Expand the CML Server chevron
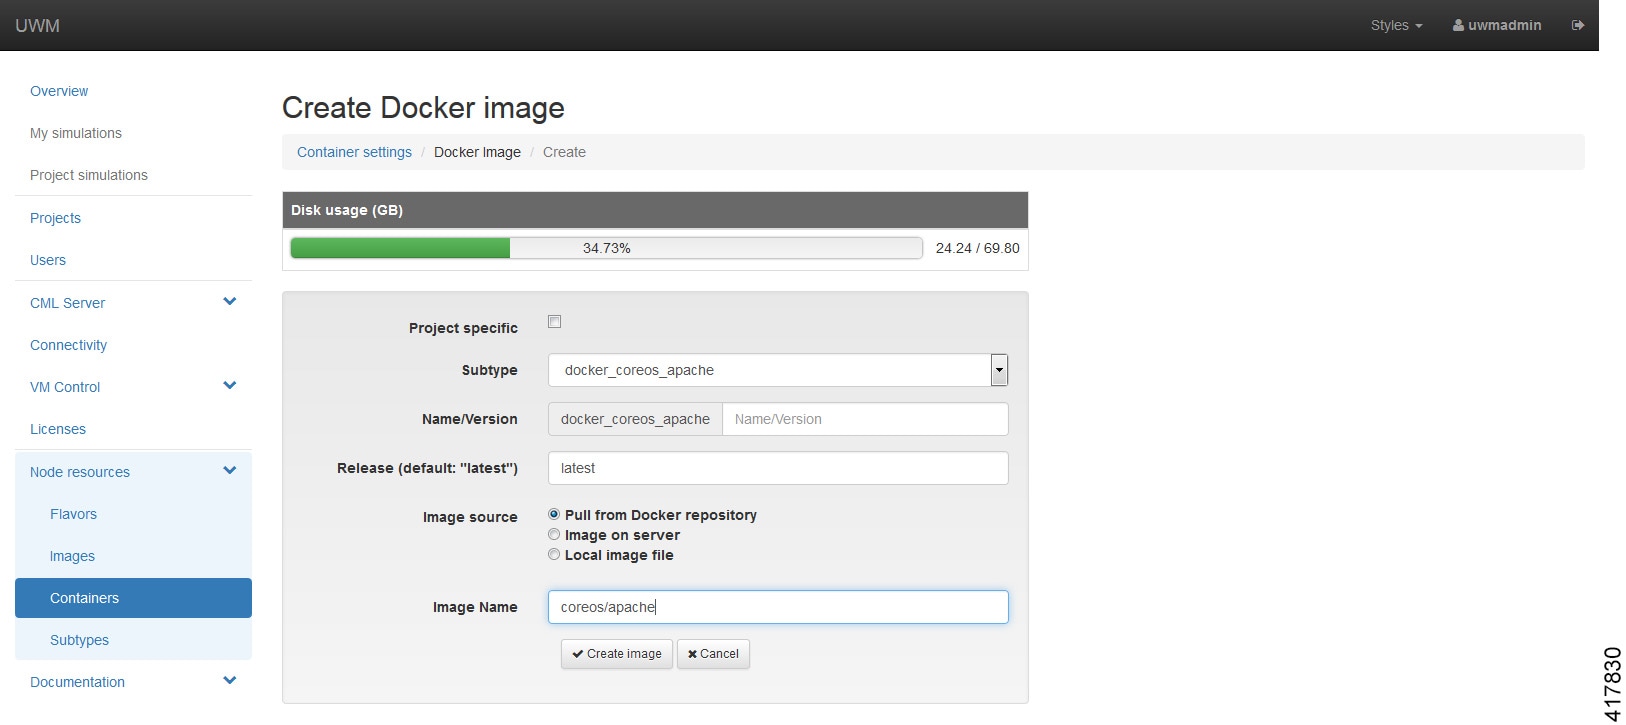This screenshot has height=725, width=1626. 230,301
